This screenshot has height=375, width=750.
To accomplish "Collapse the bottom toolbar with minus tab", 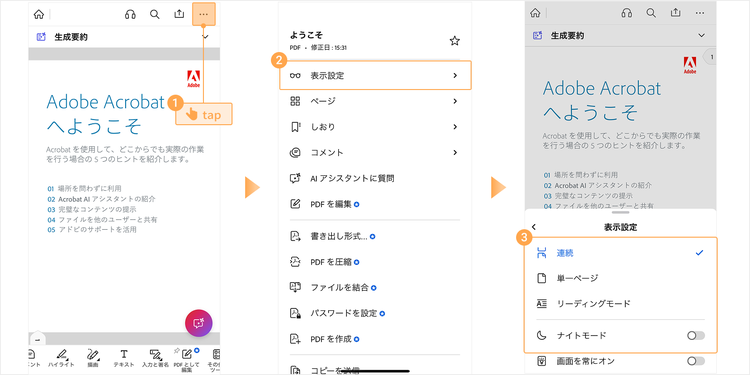I will (x=37, y=339).
